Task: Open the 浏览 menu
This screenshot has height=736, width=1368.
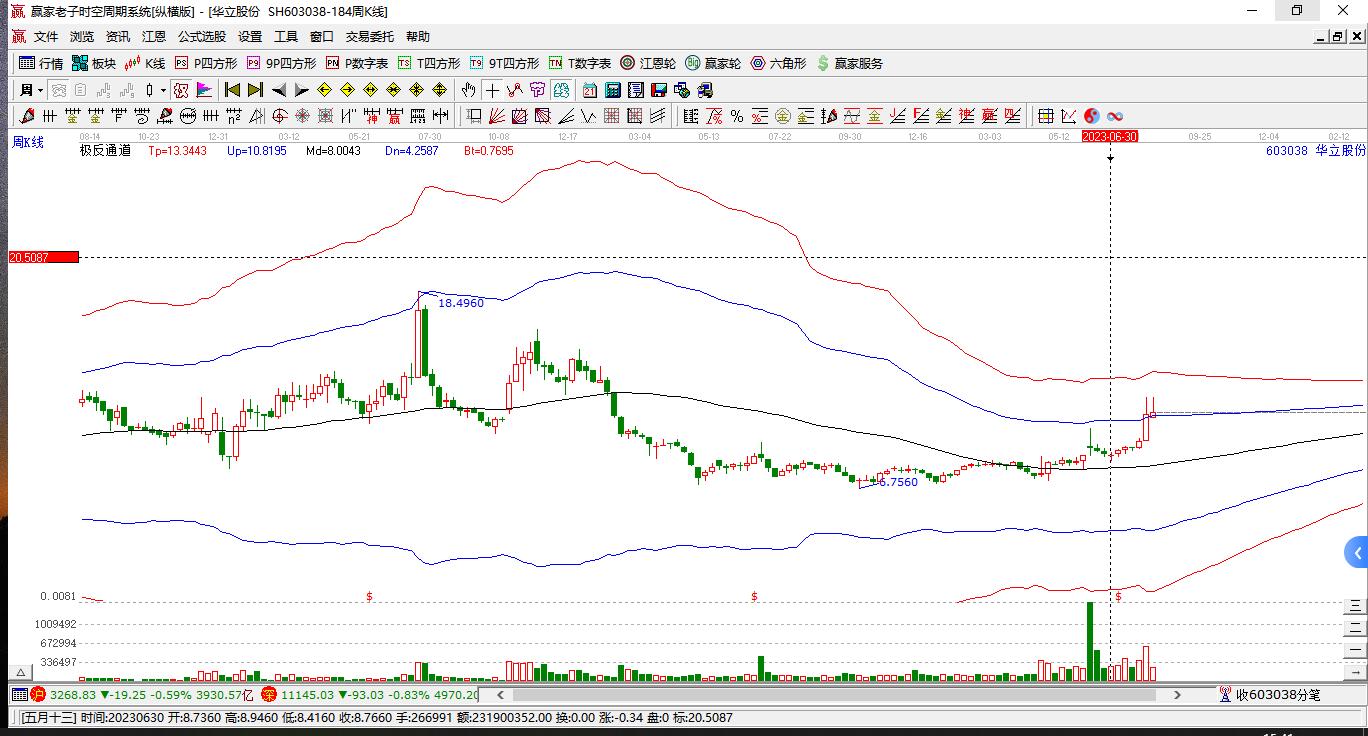Action: click(x=82, y=37)
